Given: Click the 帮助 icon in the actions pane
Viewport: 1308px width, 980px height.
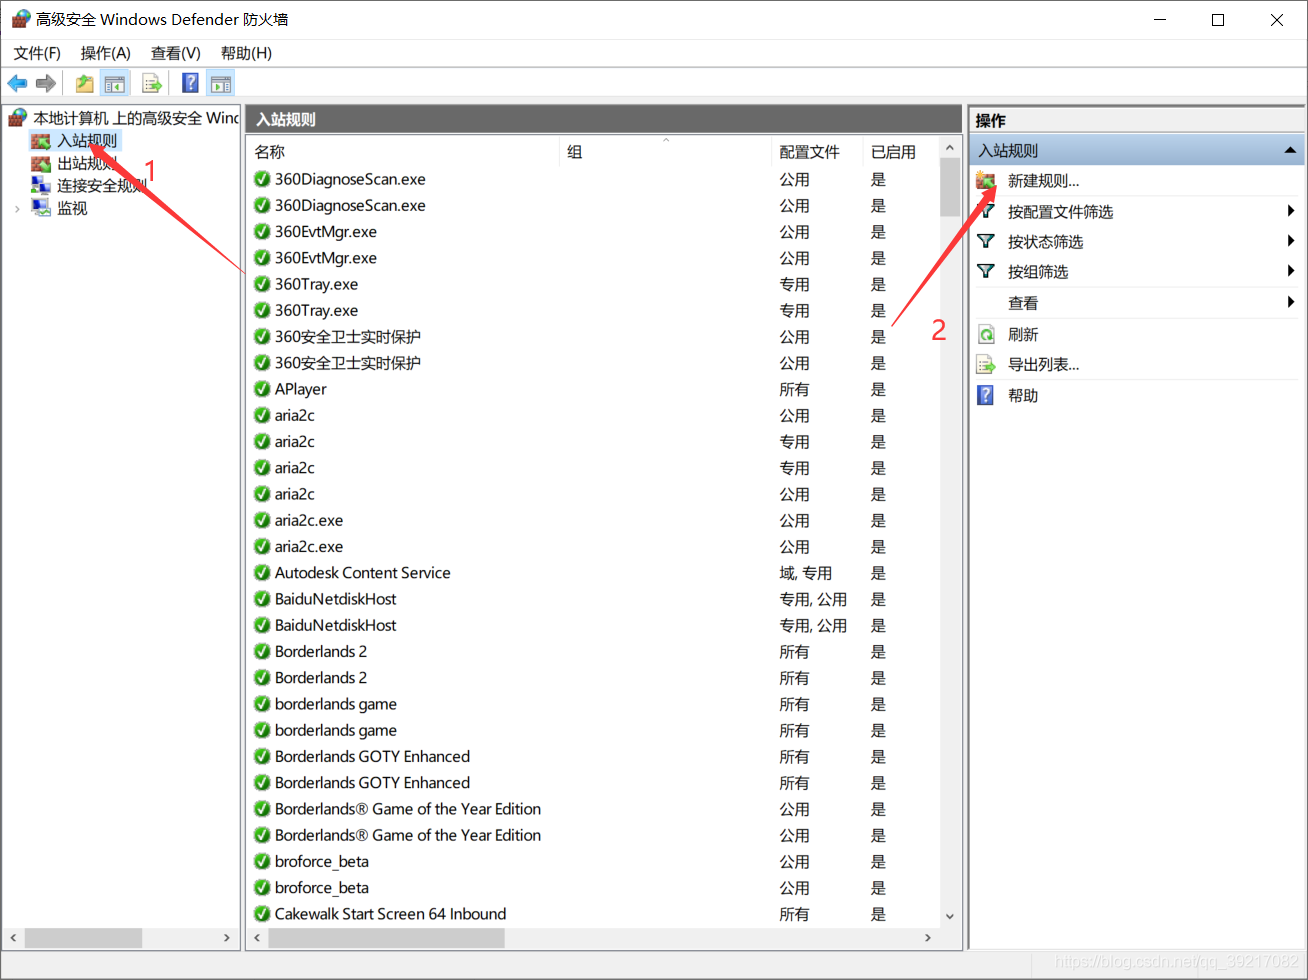Looking at the screenshot, I should (x=986, y=395).
